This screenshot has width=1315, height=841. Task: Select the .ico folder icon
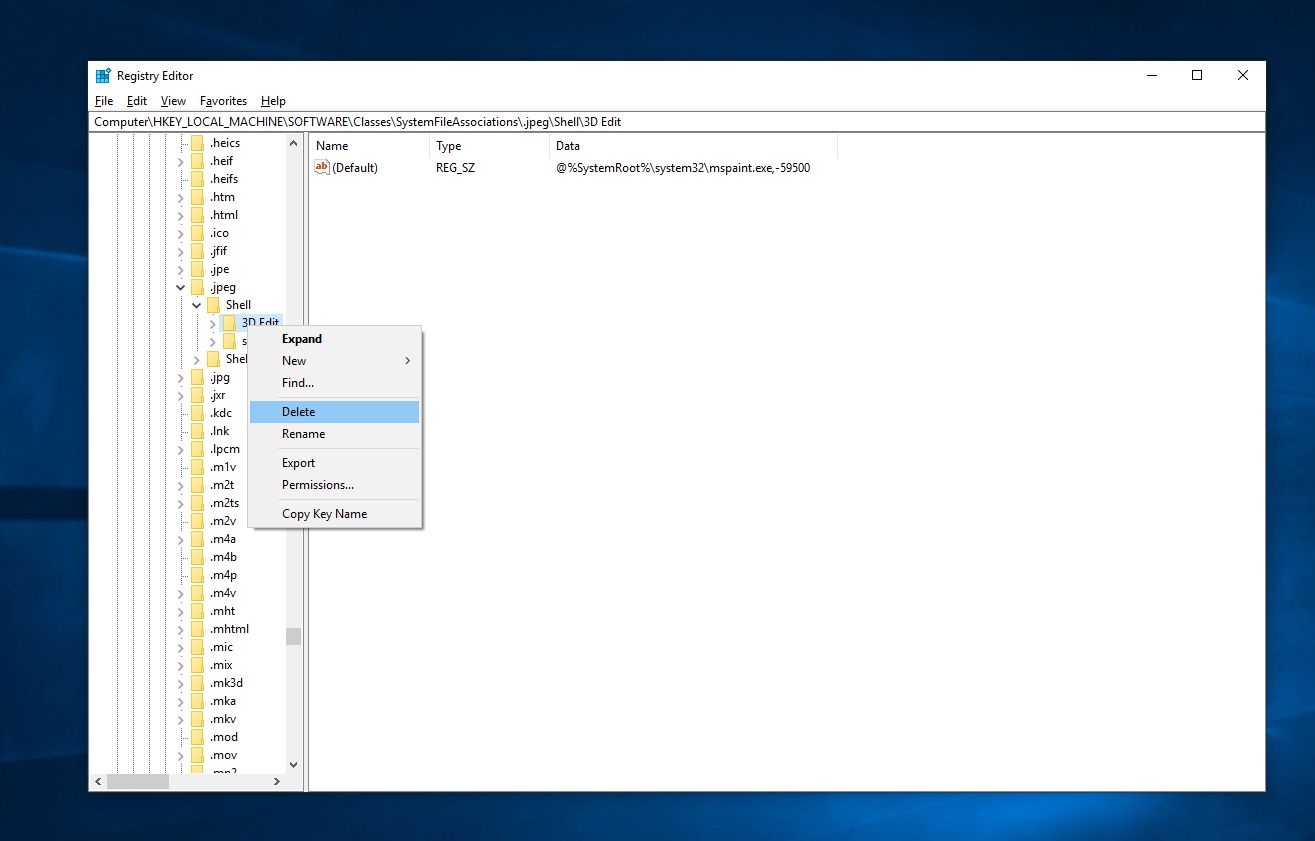197,233
